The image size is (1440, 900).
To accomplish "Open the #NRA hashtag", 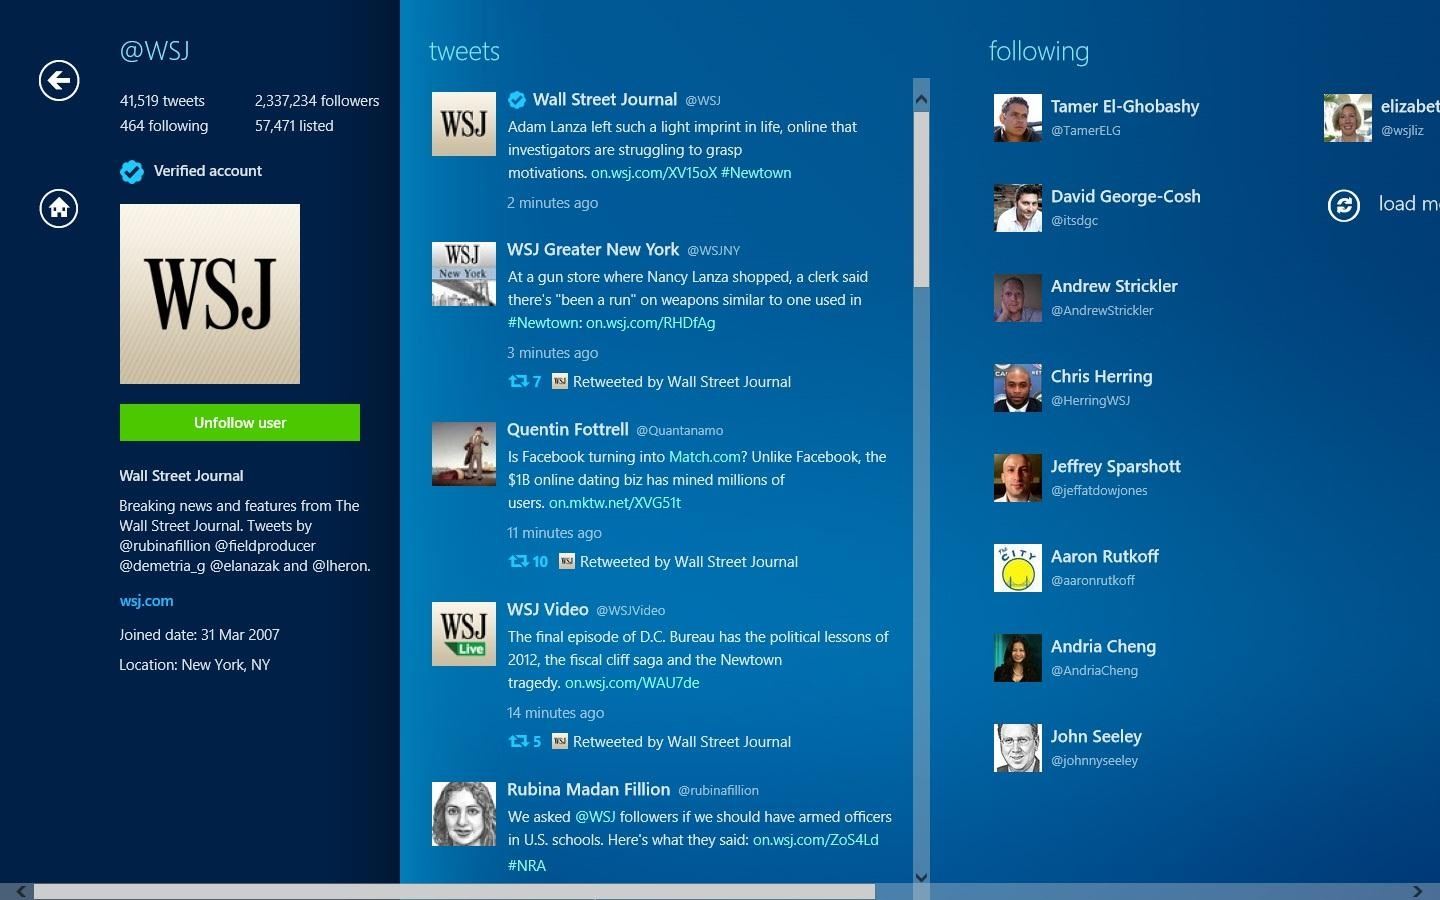I will (x=527, y=866).
